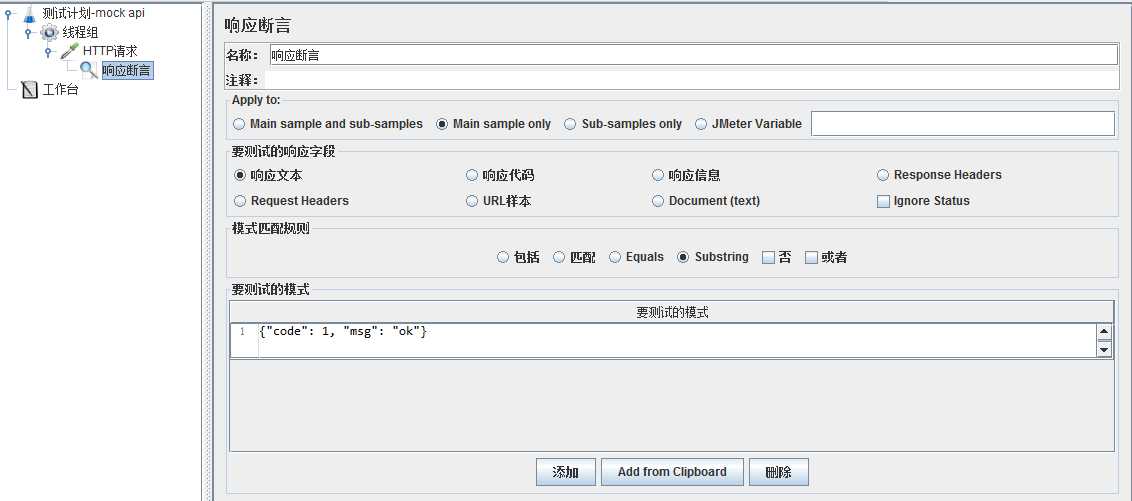Click the 响应断言 magnifier icon
1132x501 pixels.
[x=89, y=70]
